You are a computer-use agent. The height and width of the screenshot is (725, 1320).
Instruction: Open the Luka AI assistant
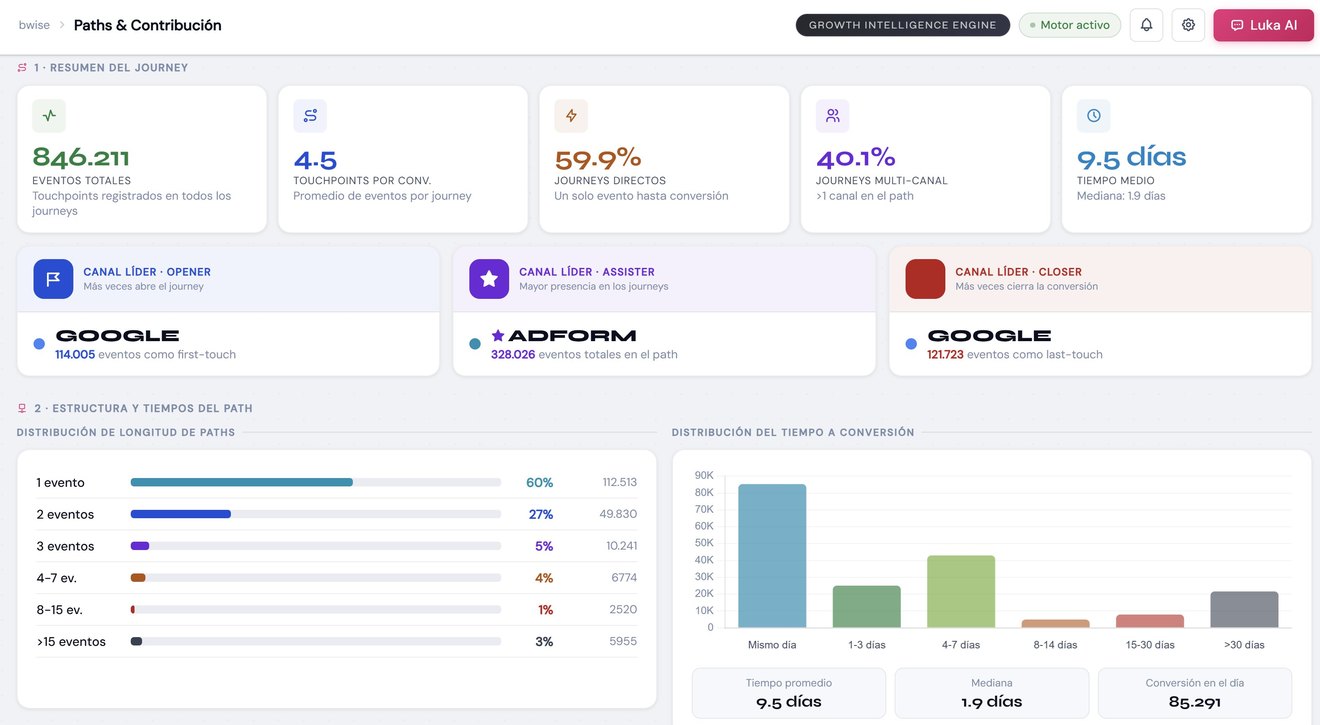pyautogui.click(x=1264, y=25)
